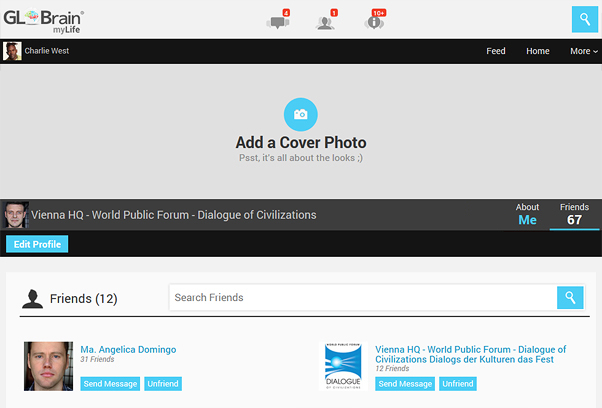Open the About Me tab
This screenshot has height=408, width=602.
click(527, 214)
